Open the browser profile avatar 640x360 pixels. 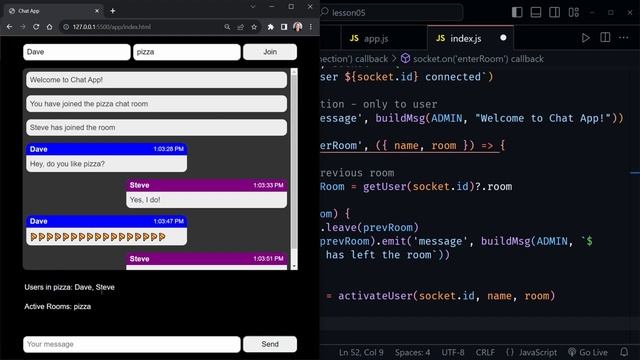click(x=298, y=27)
